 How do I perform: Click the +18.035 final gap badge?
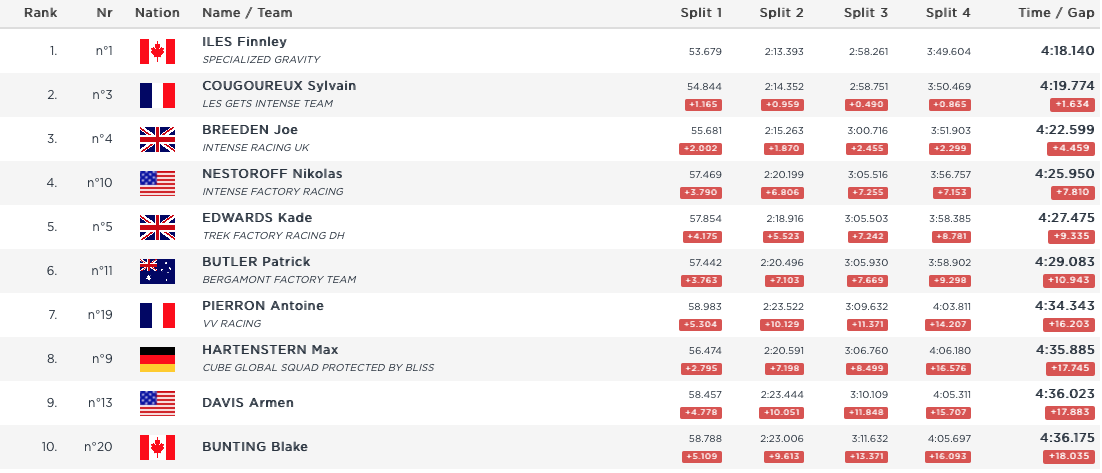(x=1069, y=456)
